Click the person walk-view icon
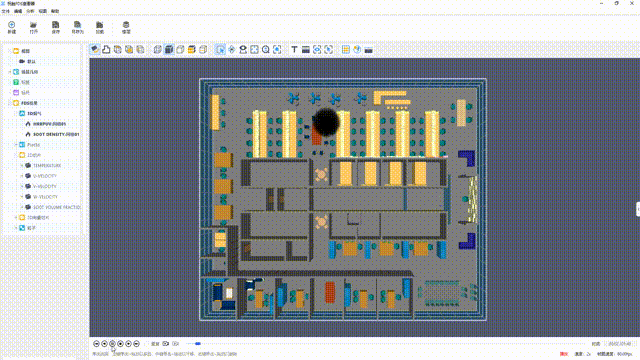The height and width of the screenshot is (360, 640). (243, 49)
